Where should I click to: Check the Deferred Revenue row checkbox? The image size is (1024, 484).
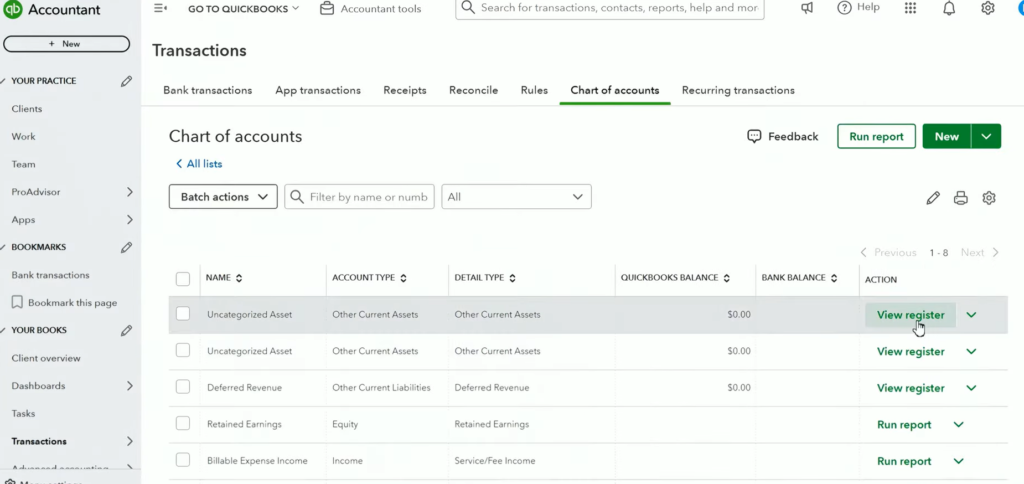(x=183, y=387)
